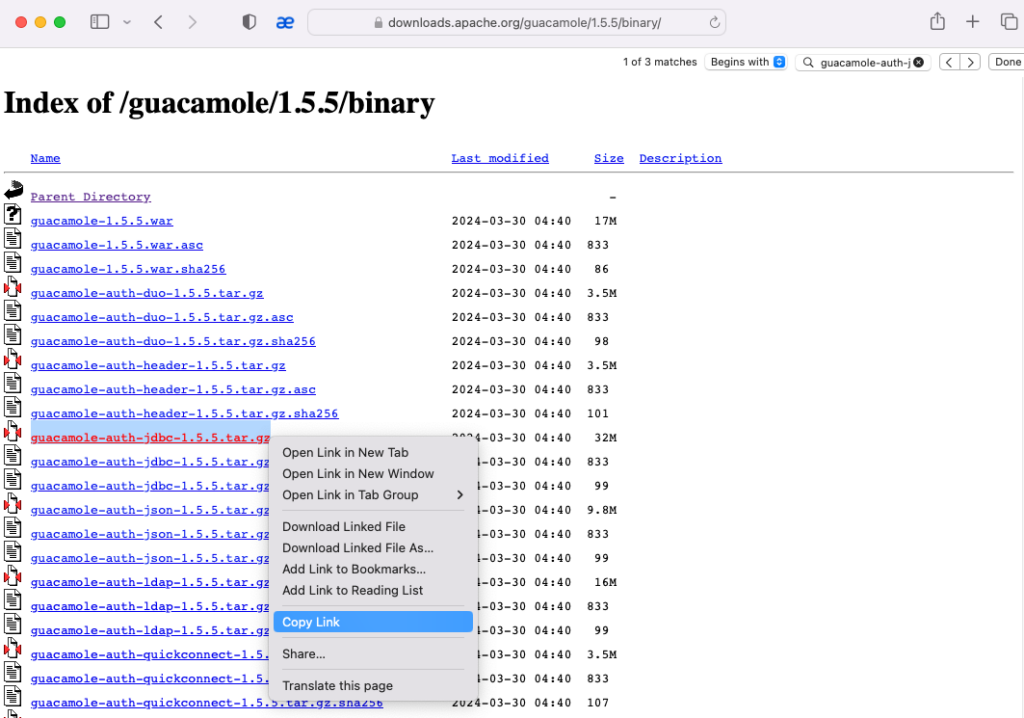Open guacamole-auth-duo-1.5.5.tar.gz.sha256 link
This screenshot has width=1024, height=718.
(x=172, y=342)
